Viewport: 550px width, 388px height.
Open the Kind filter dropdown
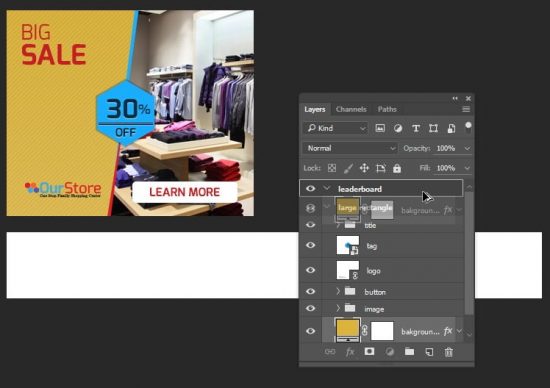[335, 128]
